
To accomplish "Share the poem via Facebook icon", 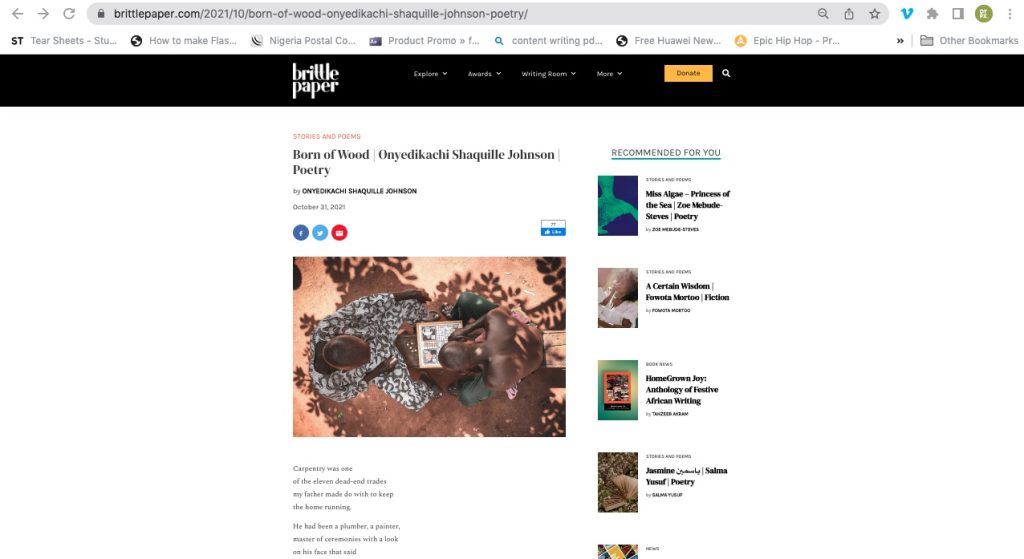I will (300, 232).
